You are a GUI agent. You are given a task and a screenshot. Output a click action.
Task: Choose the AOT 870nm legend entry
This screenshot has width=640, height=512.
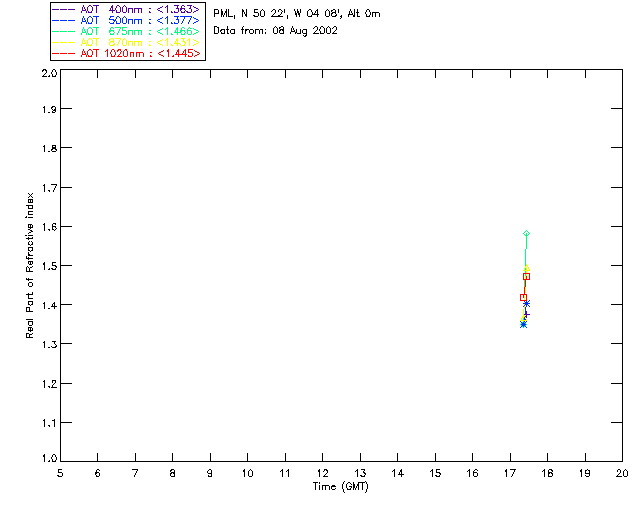point(126,42)
